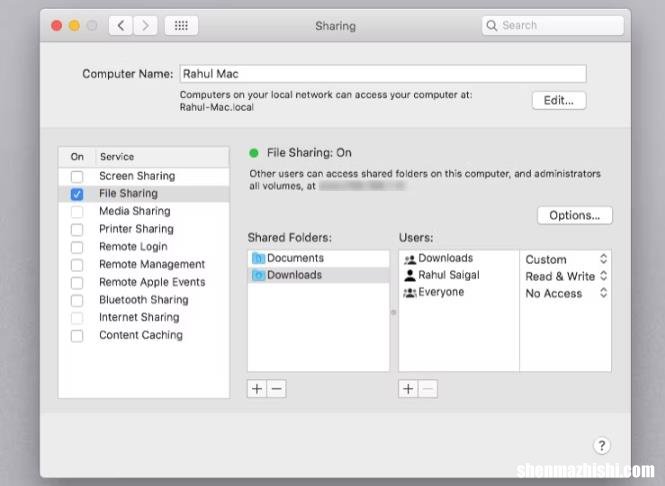Select Bluetooth Sharing in the service list
The image size is (665, 486).
(144, 300)
